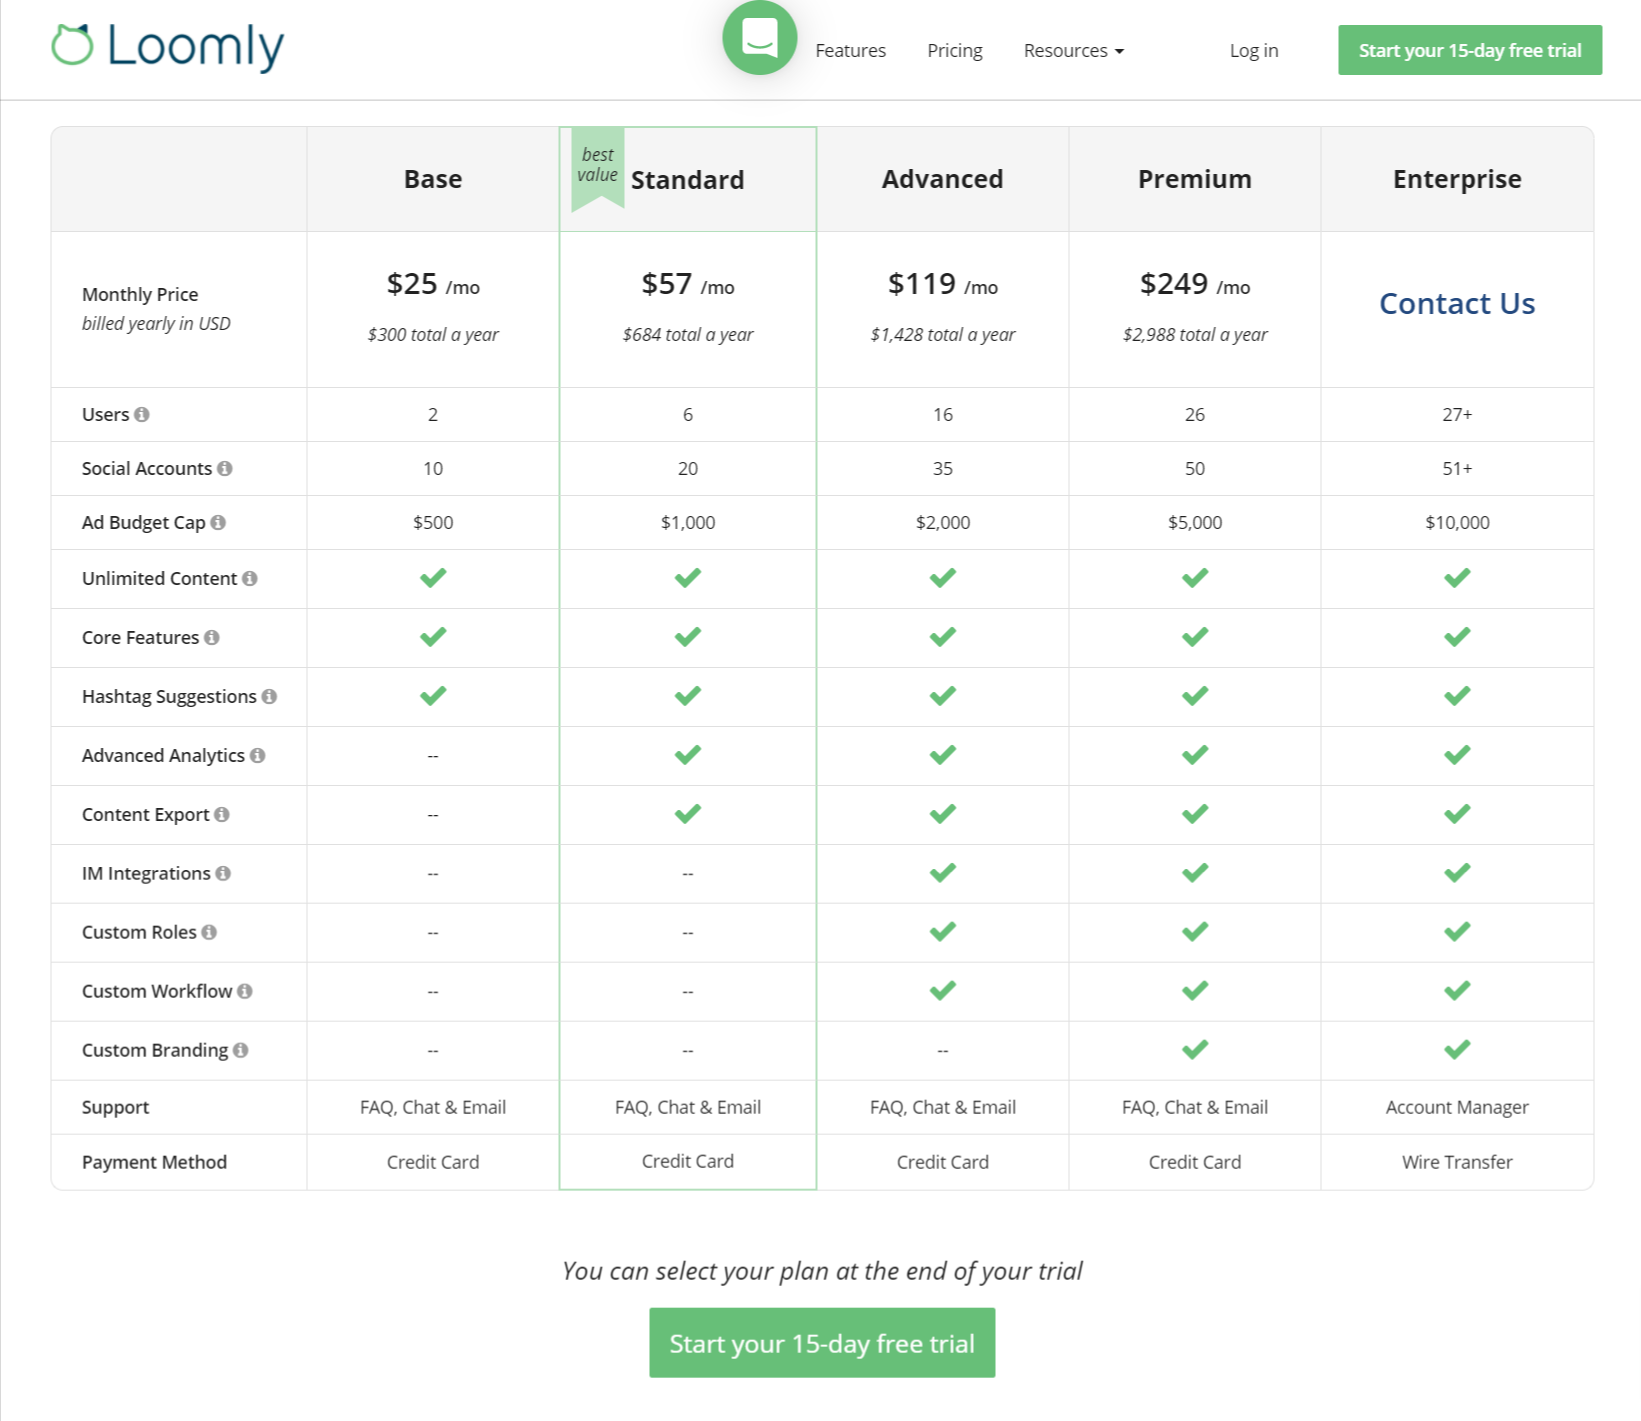
Task: Click info icon beside Custom Branding
Action: (x=241, y=1050)
